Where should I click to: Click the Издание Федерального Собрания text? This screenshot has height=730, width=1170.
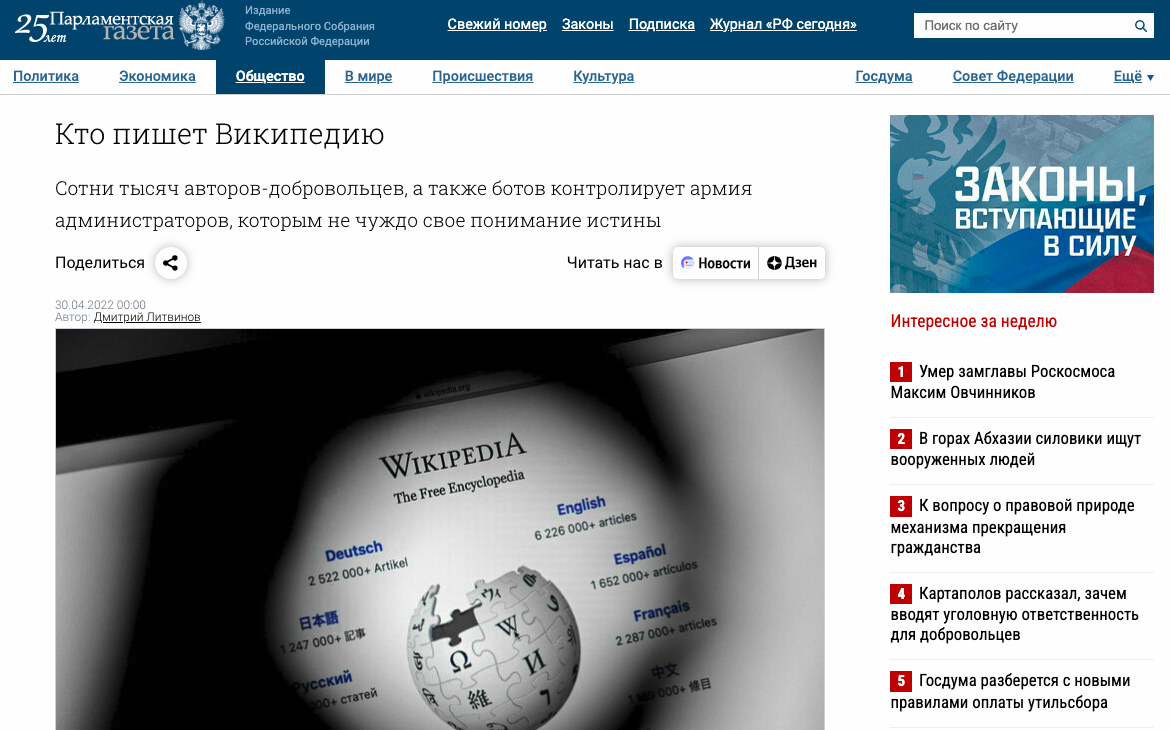(x=310, y=26)
